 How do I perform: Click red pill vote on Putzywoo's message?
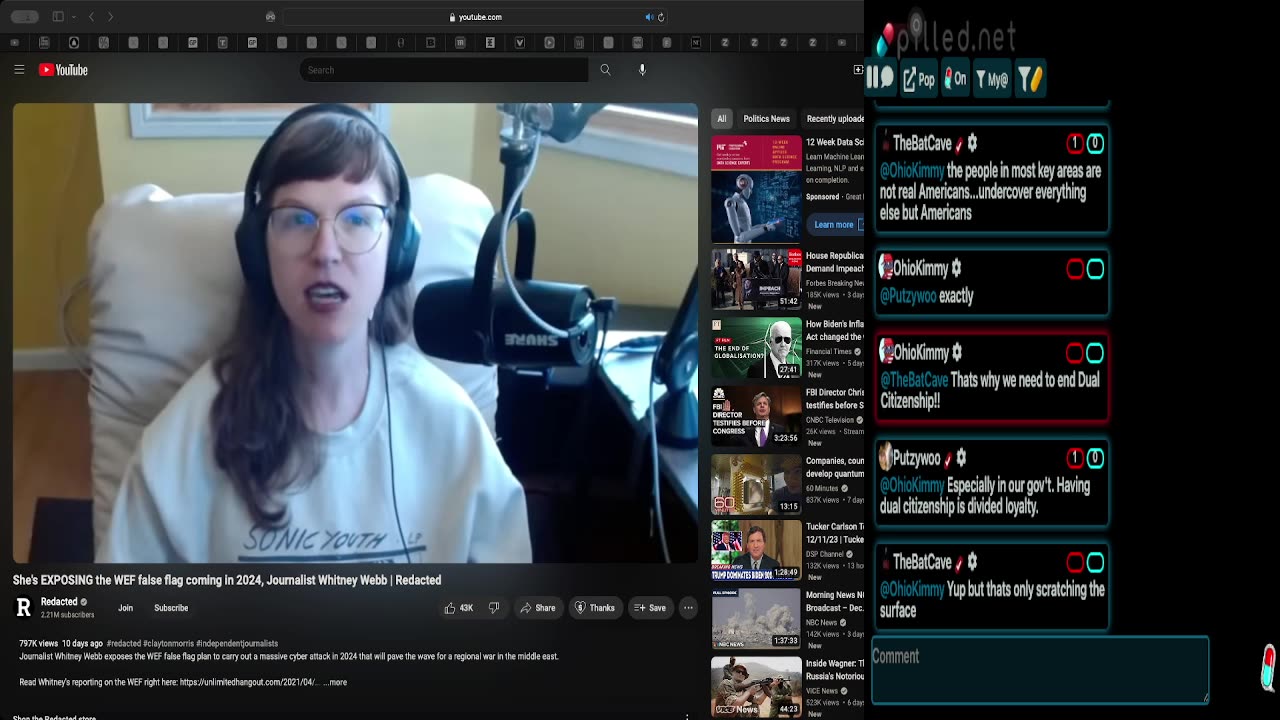[1075, 458]
